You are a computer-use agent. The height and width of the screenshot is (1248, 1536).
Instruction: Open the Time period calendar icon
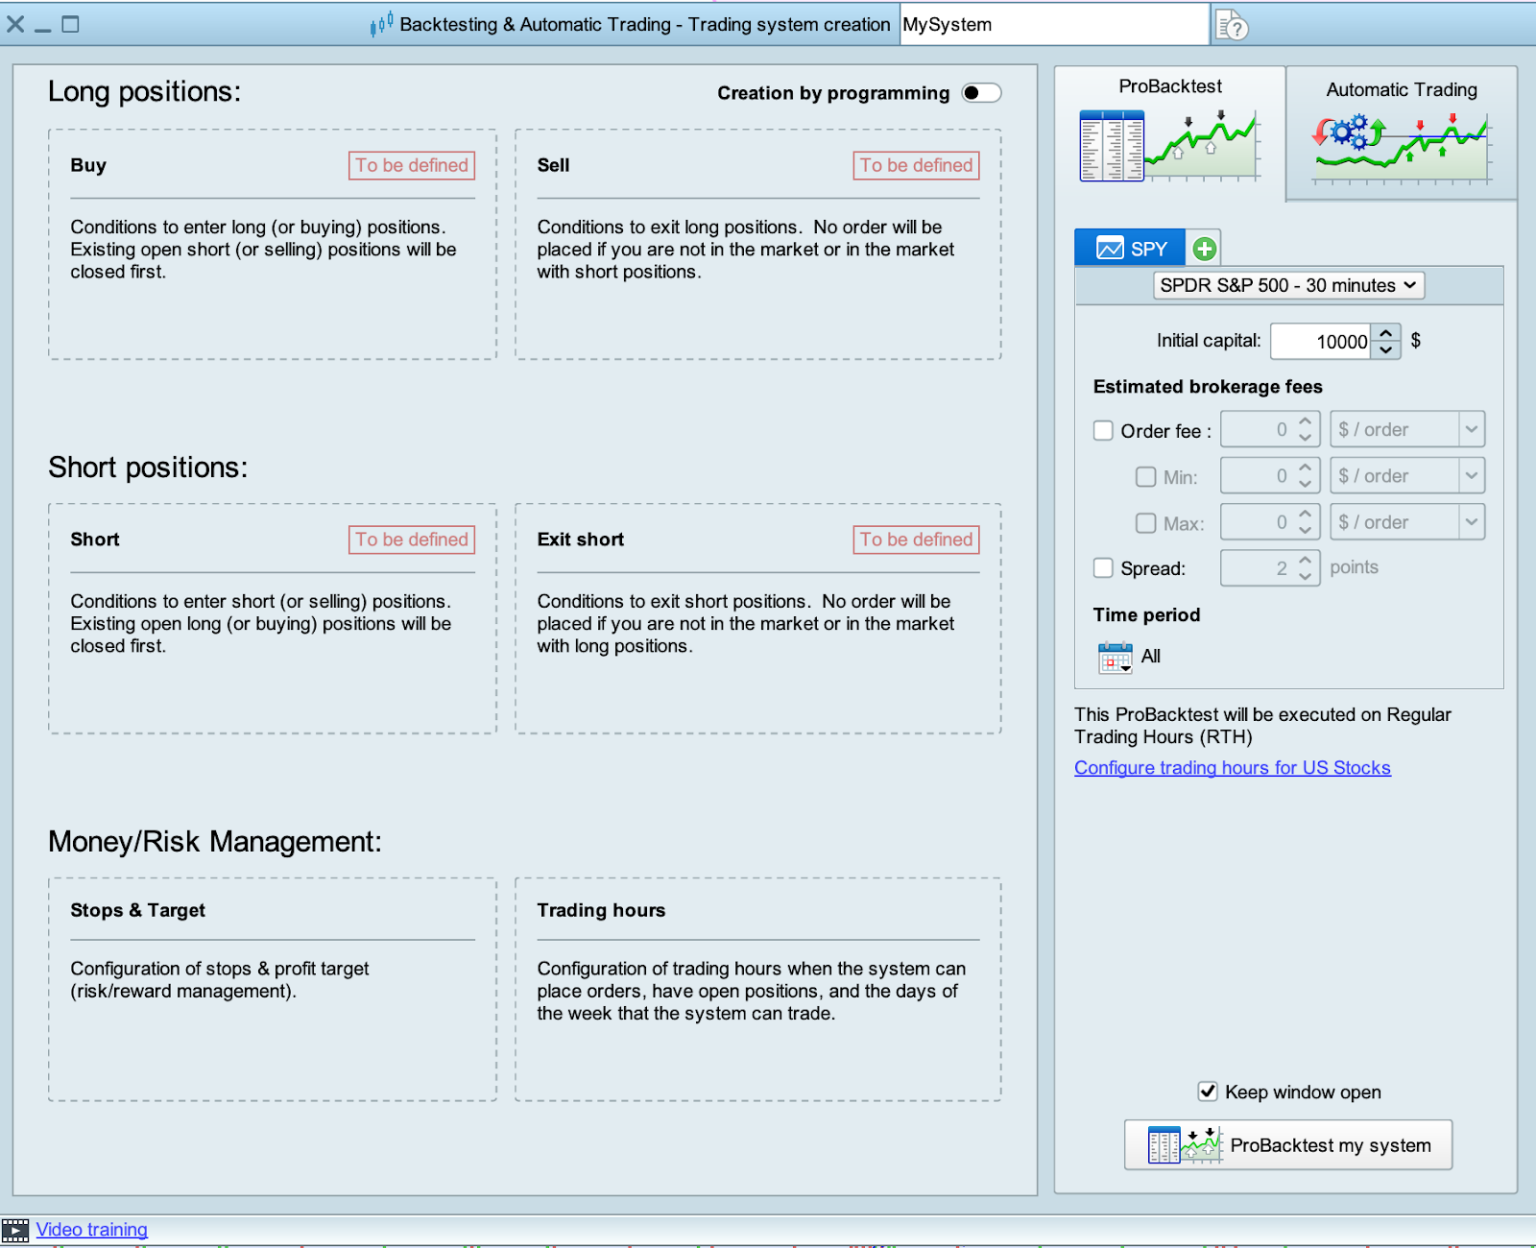pos(1113,657)
